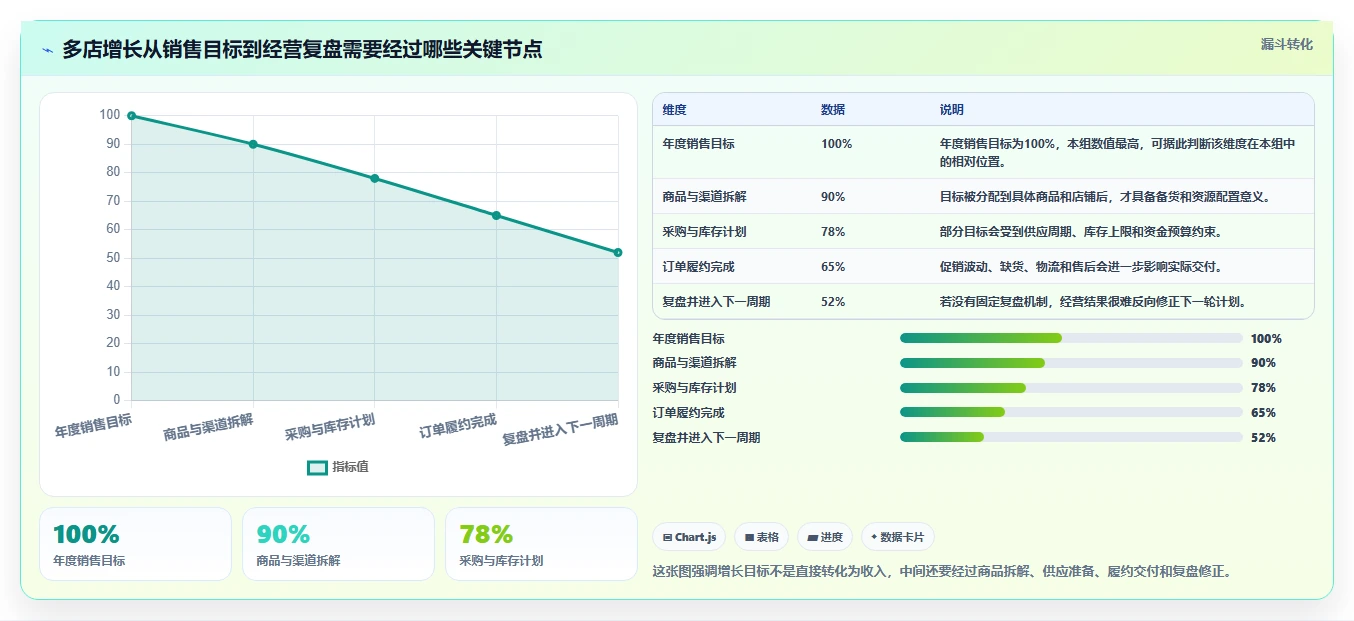
Task: Click the 数据卡片 tag
Action: click(897, 537)
